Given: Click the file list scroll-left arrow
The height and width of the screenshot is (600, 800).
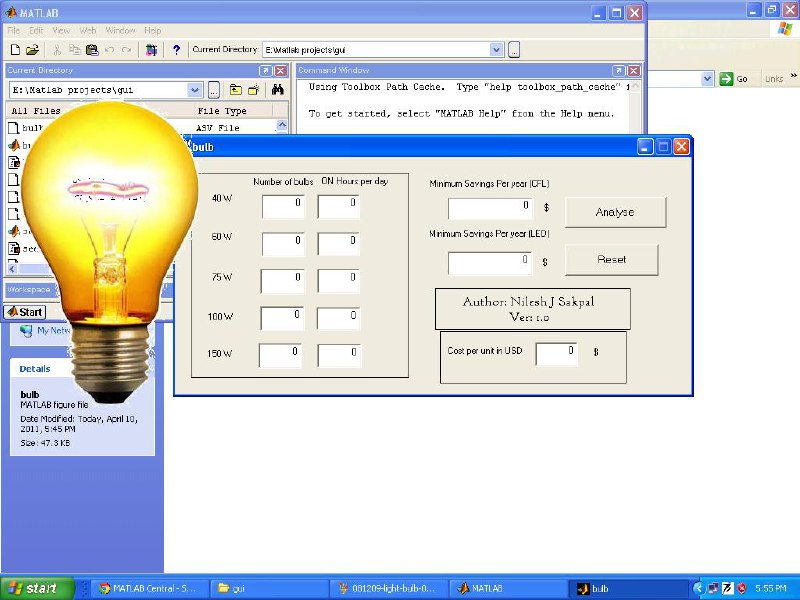Looking at the screenshot, I should click(12, 268).
